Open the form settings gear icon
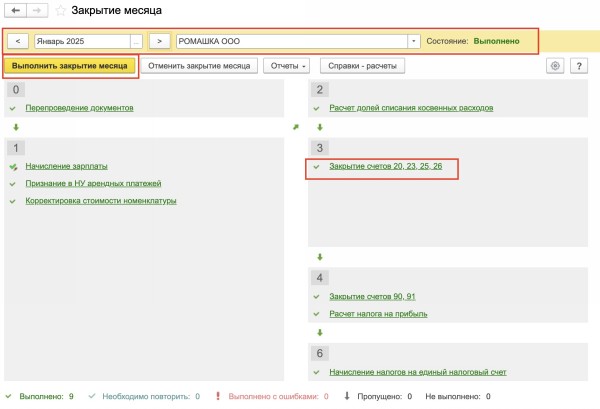 [555, 66]
